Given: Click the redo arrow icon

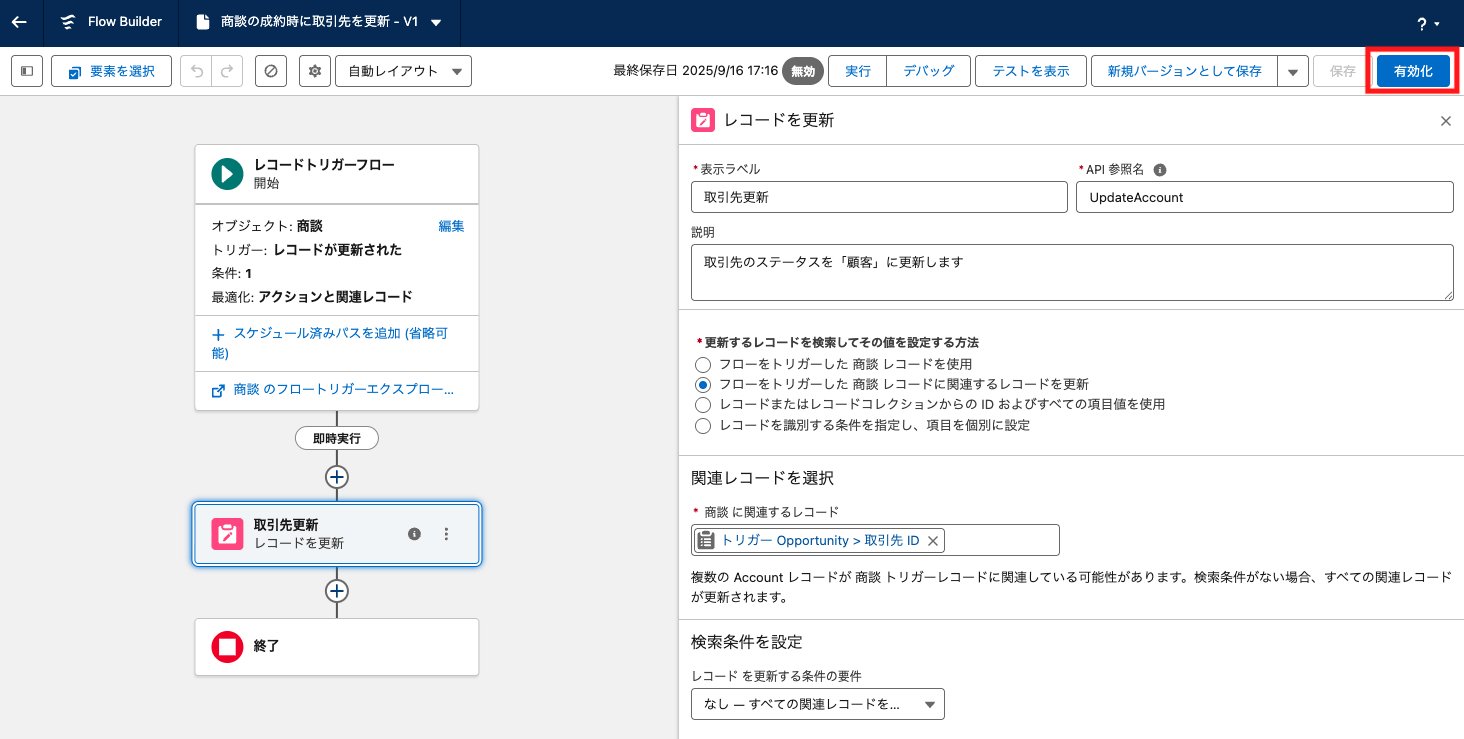Looking at the screenshot, I should click(x=227, y=71).
